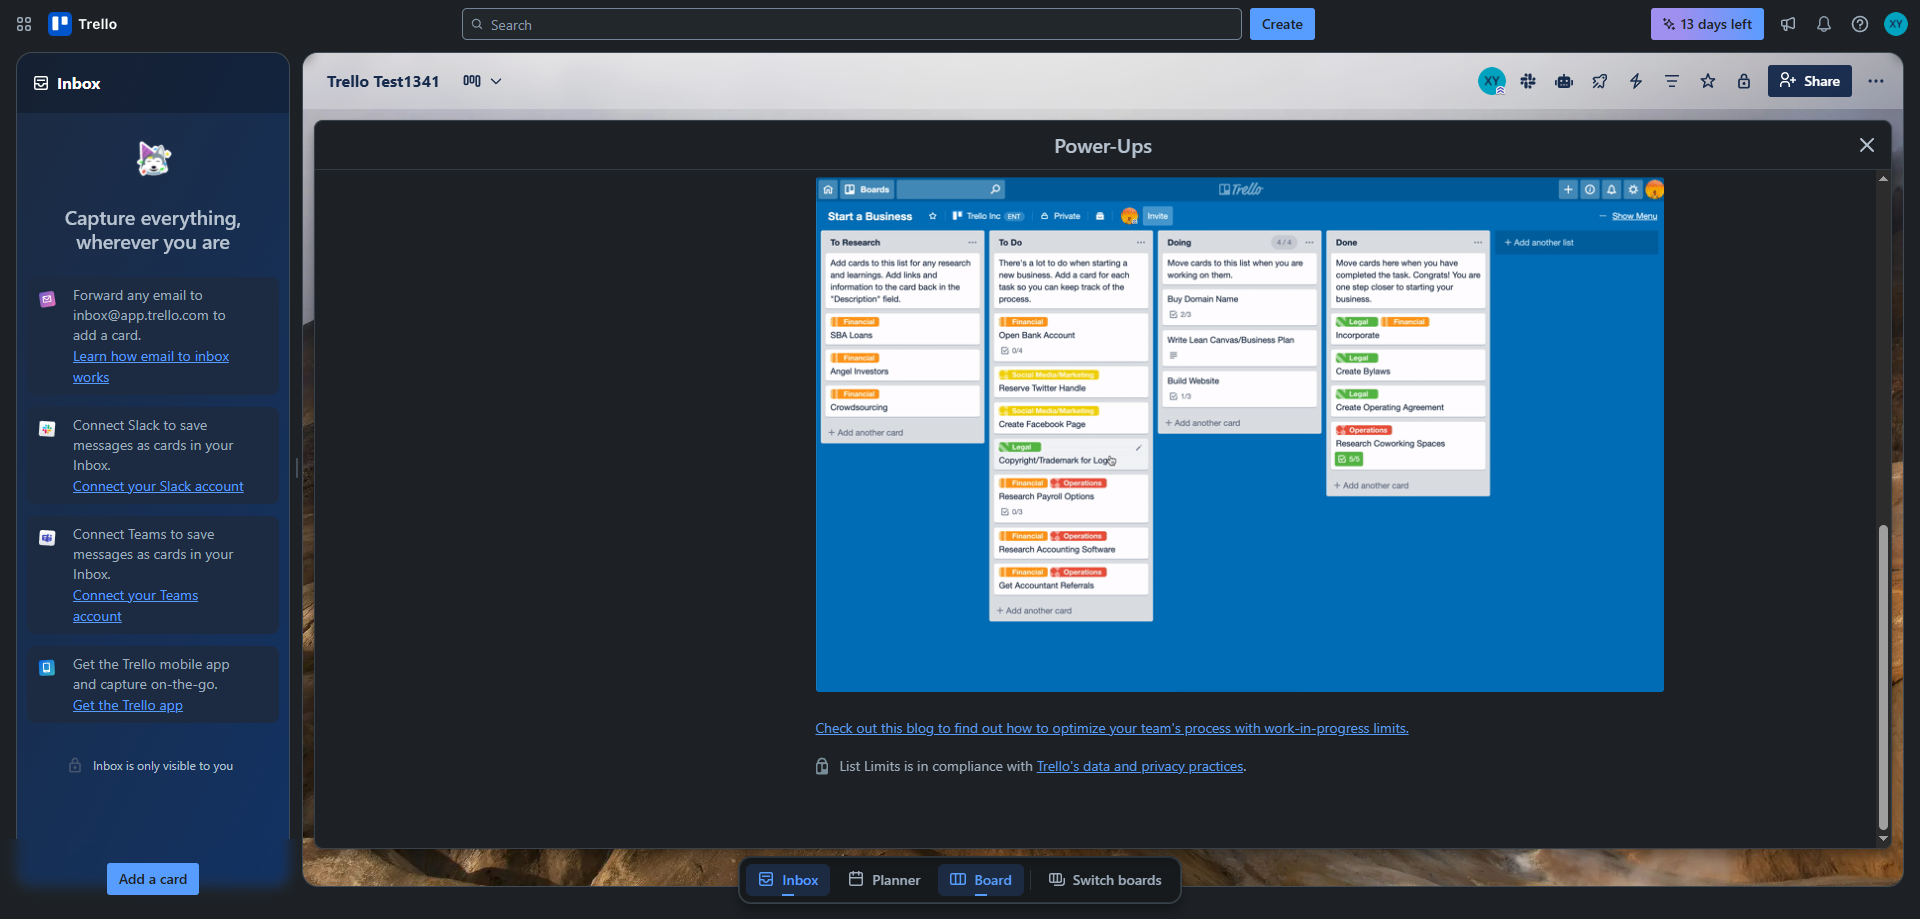Open the XY account avatar in top bar
This screenshot has width=1920, height=919.
(1896, 24)
